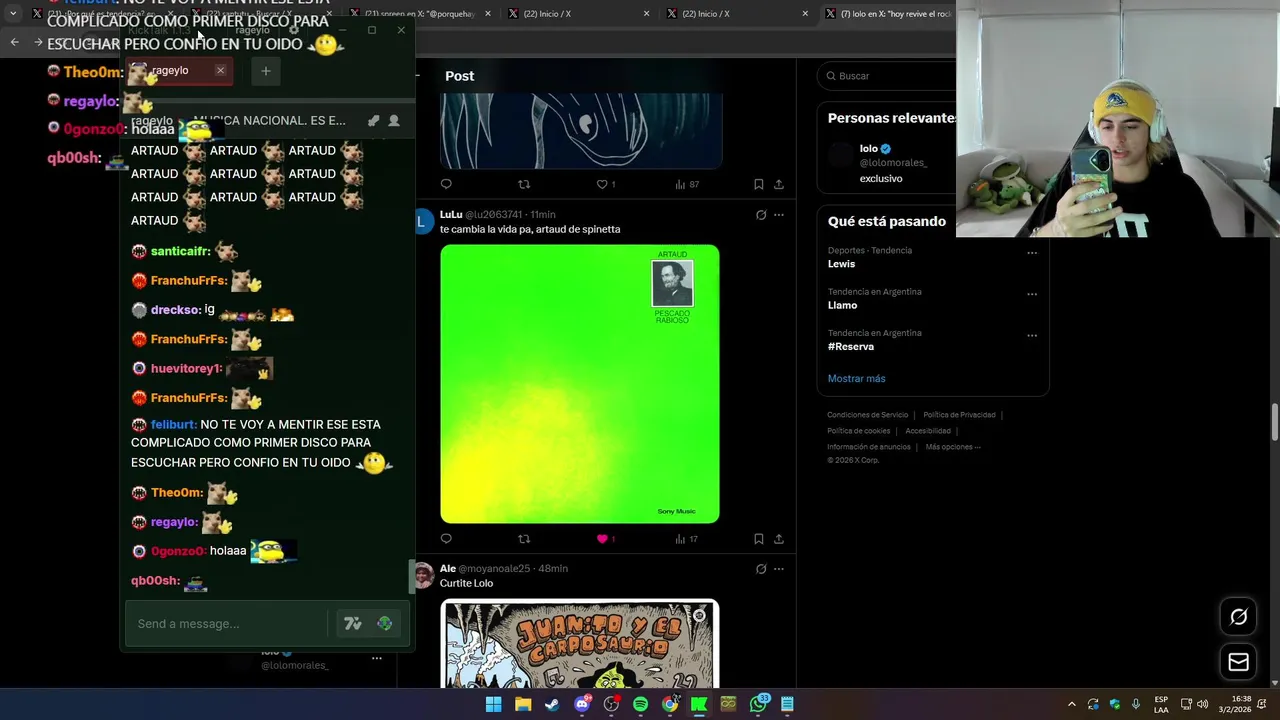Open chatters list icon in KickTalk

tap(394, 121)
